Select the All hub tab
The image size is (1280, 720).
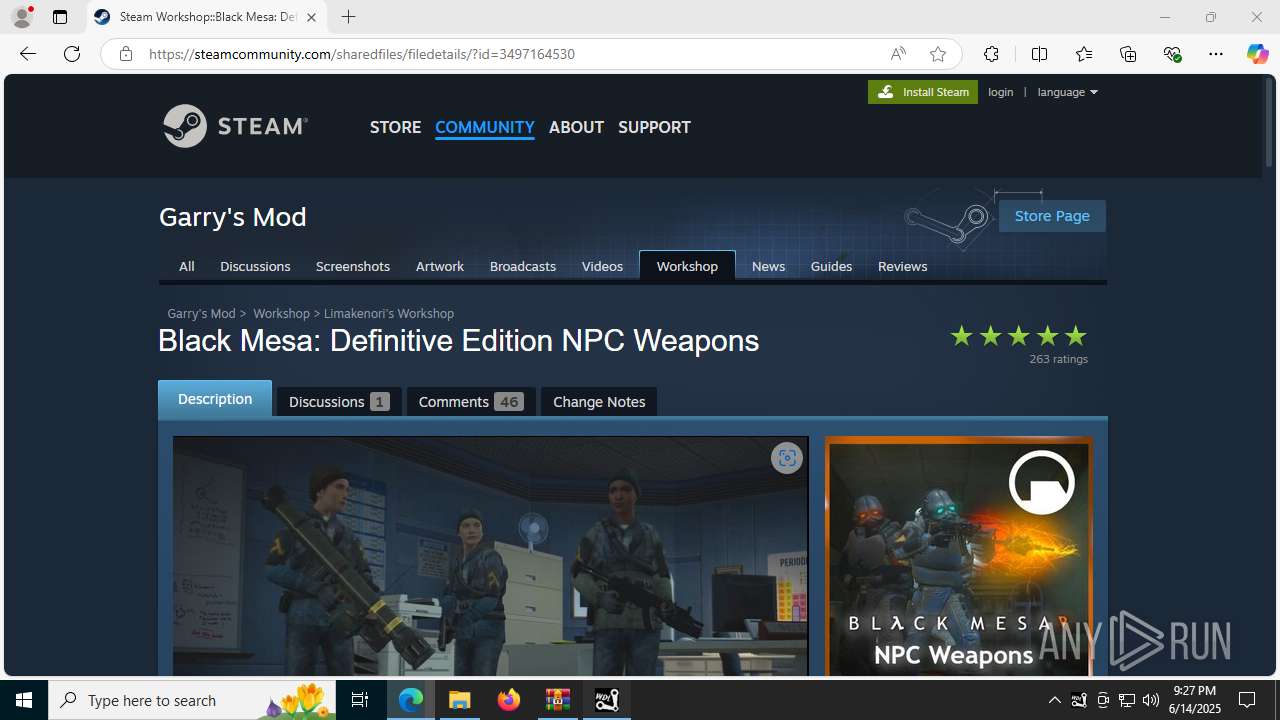(186, 266)
